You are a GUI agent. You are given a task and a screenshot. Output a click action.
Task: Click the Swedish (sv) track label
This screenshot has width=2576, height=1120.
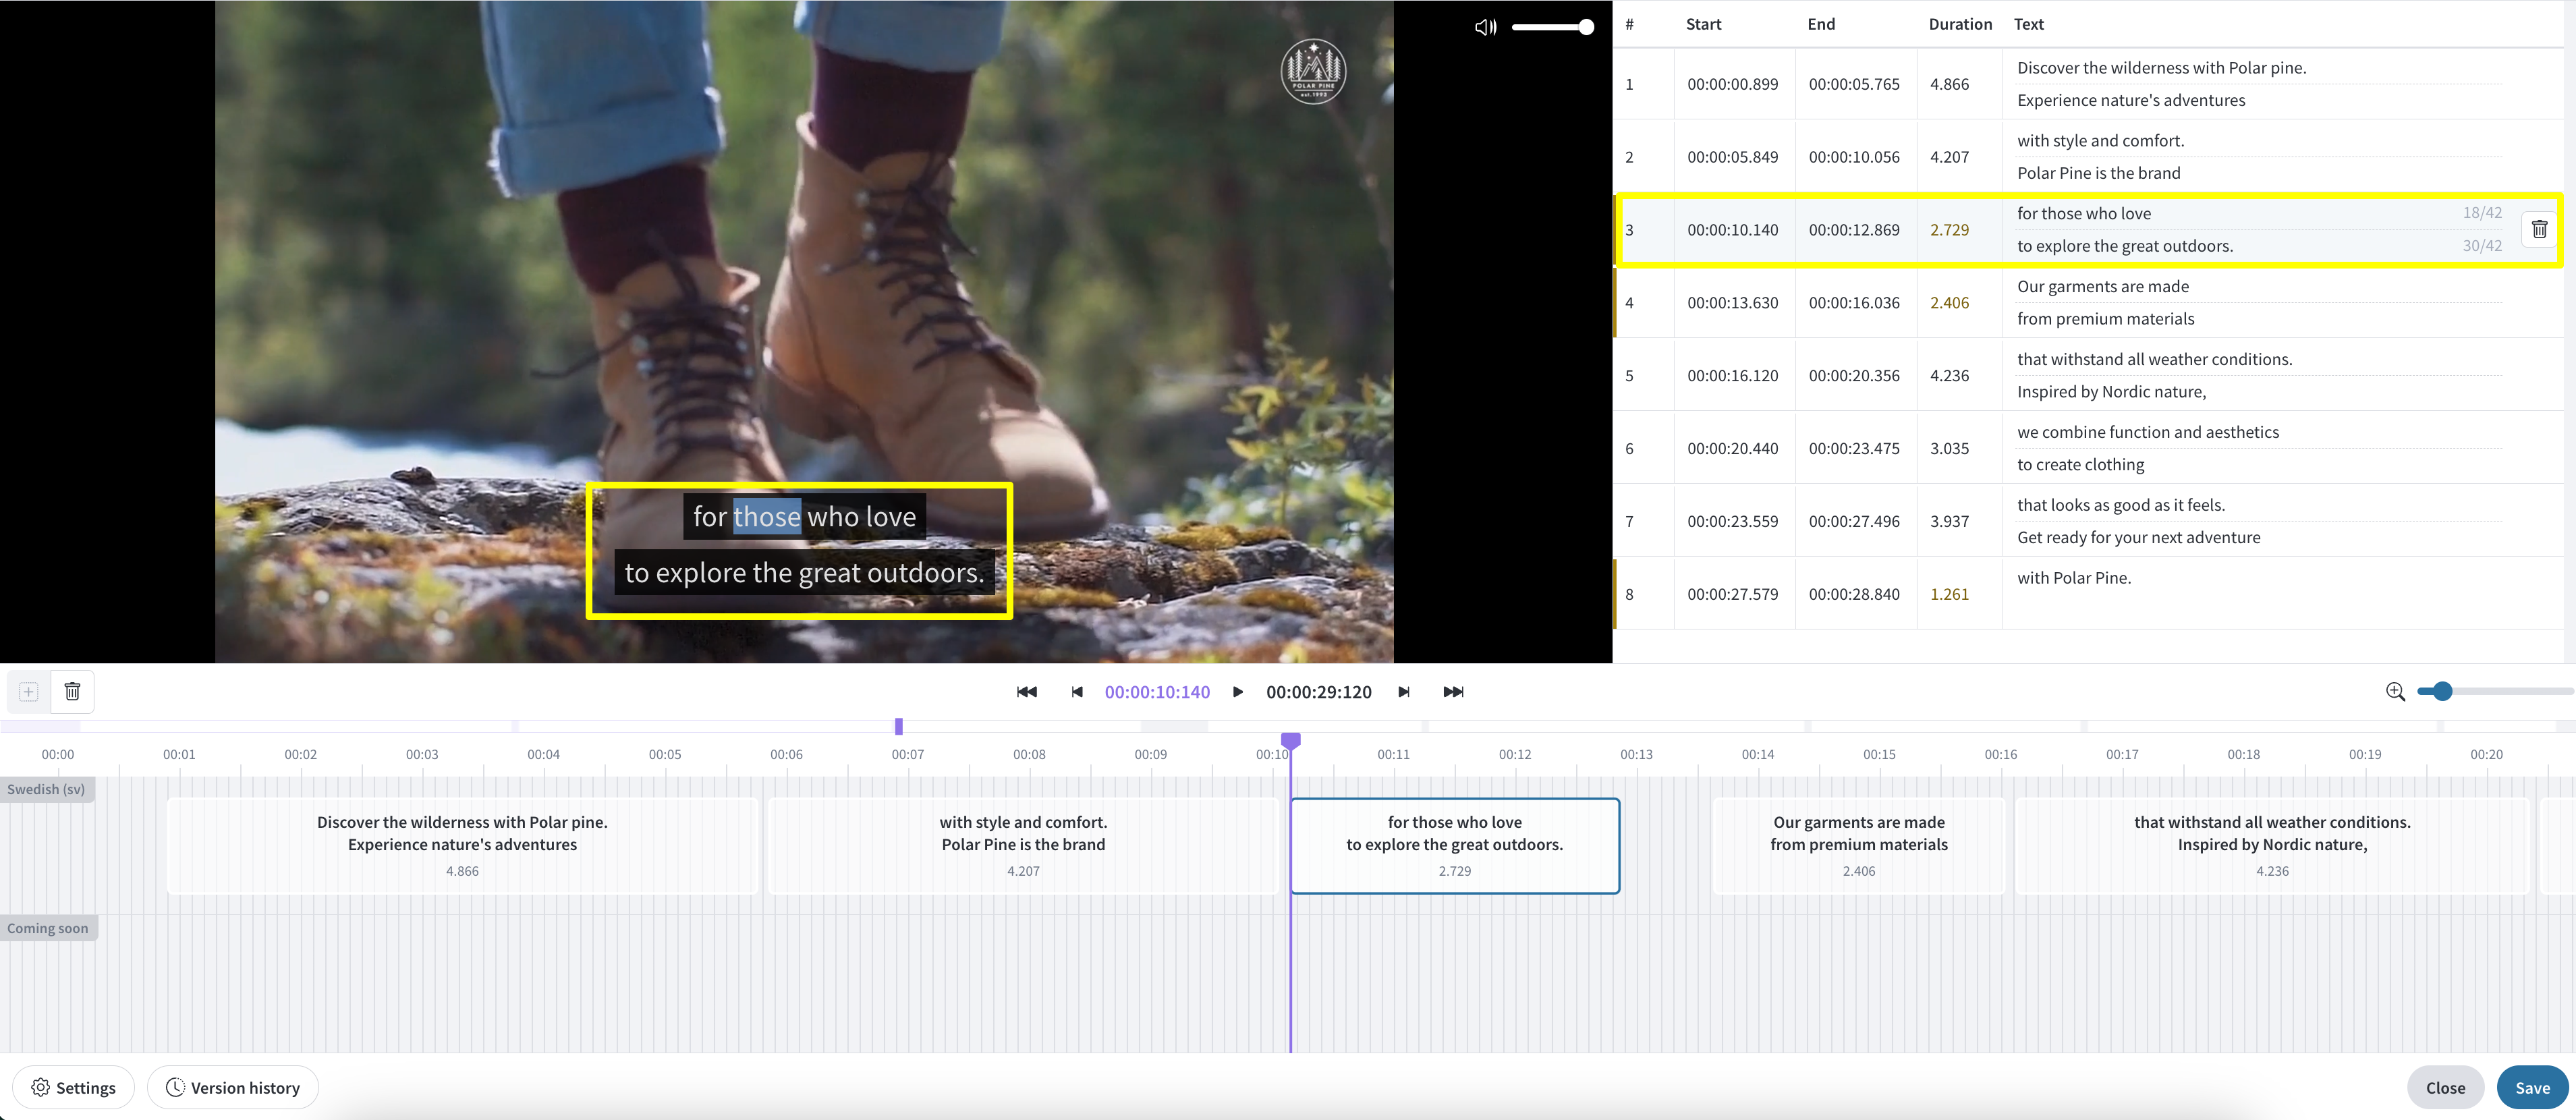[47, 789]
